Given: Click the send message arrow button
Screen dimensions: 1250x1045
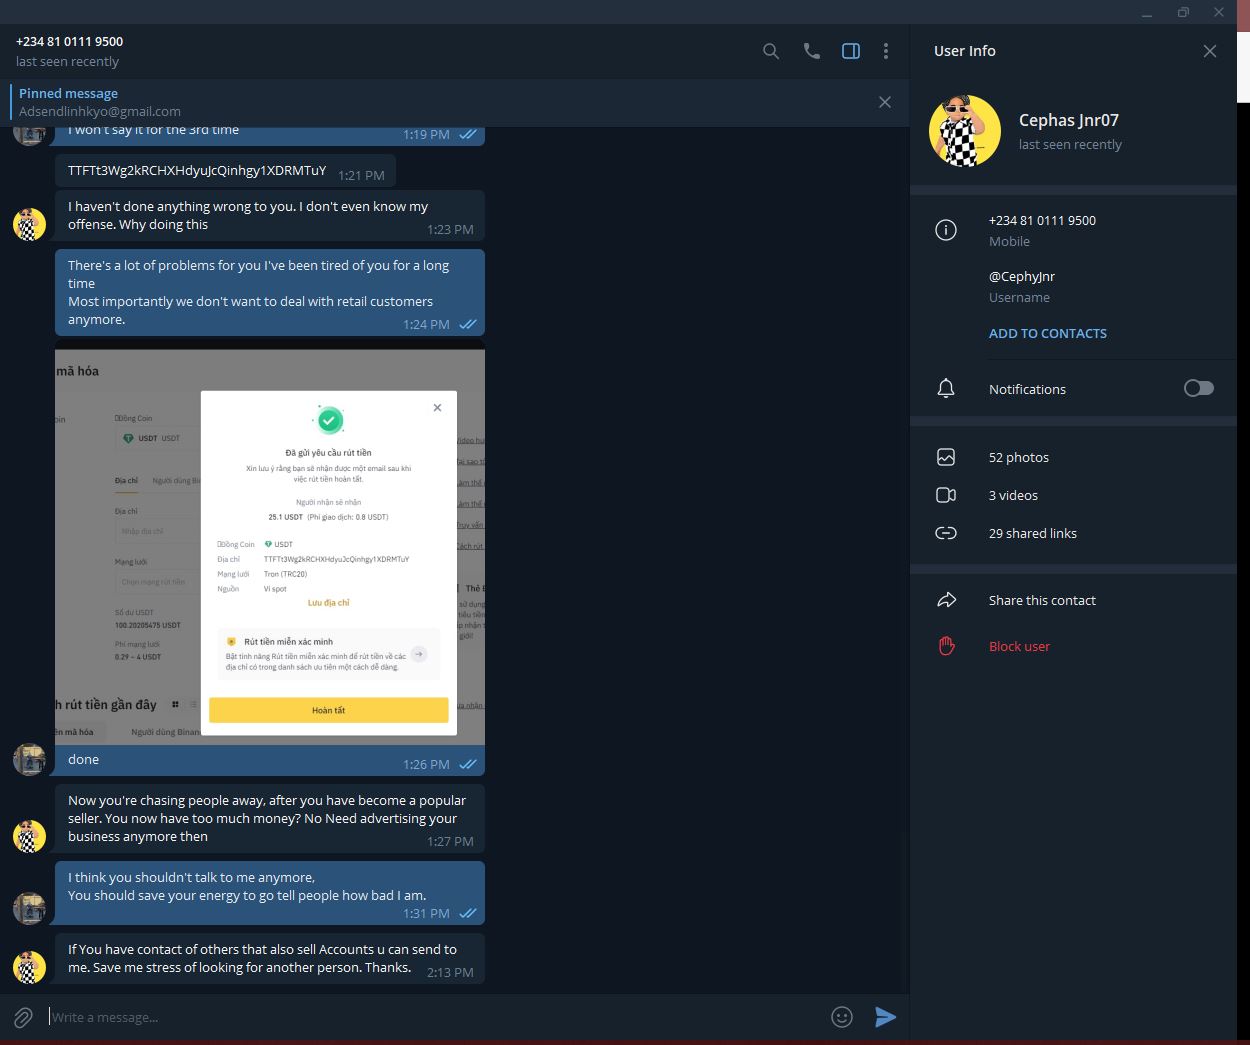Looking at the screenshot, I should coord(886,1017).
